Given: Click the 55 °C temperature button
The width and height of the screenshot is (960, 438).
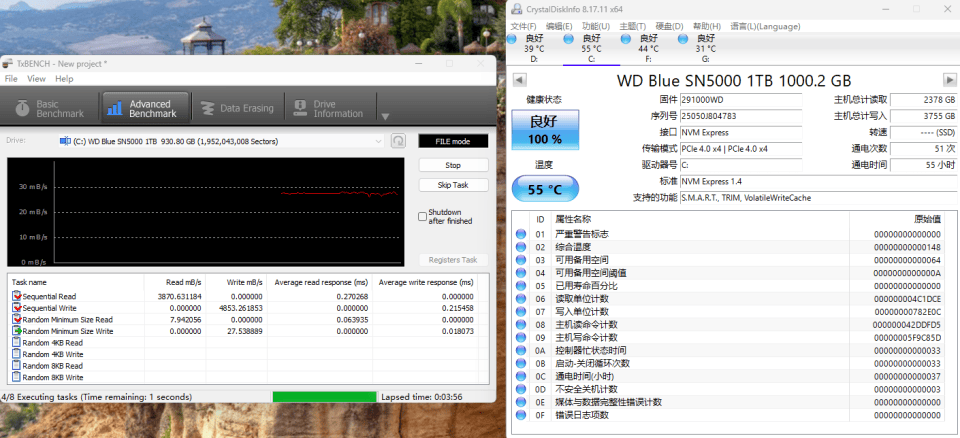Looking at the screenshot, I should click(544, 189).
